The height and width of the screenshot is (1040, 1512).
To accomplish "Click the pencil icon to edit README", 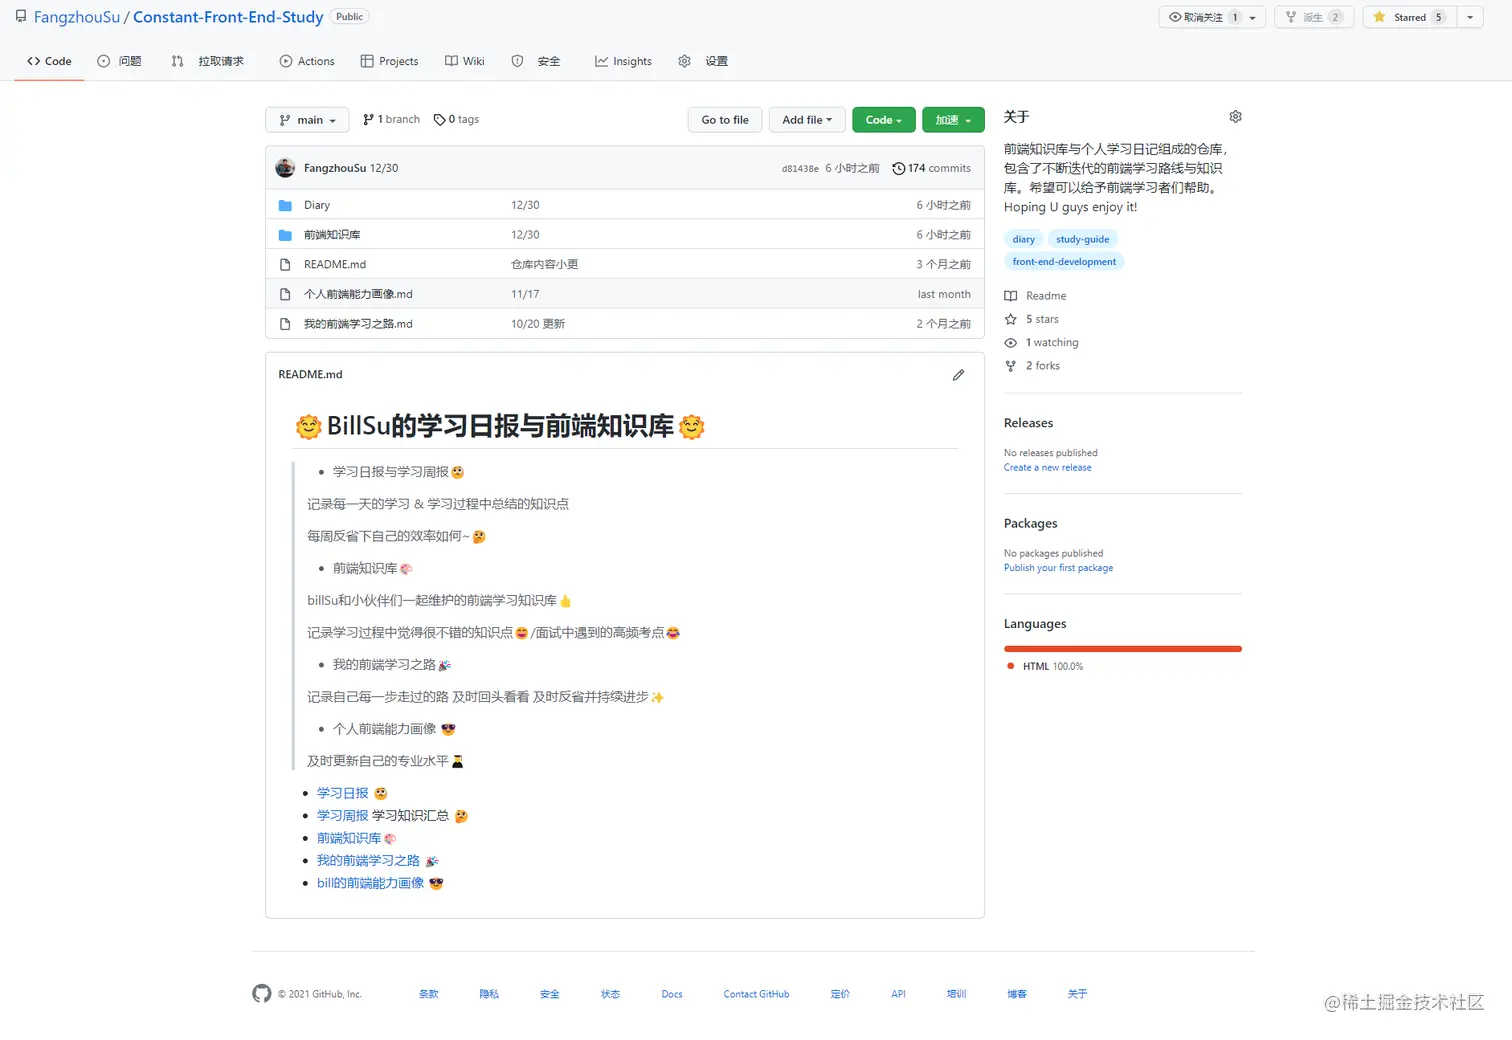I will coord(958,375).
